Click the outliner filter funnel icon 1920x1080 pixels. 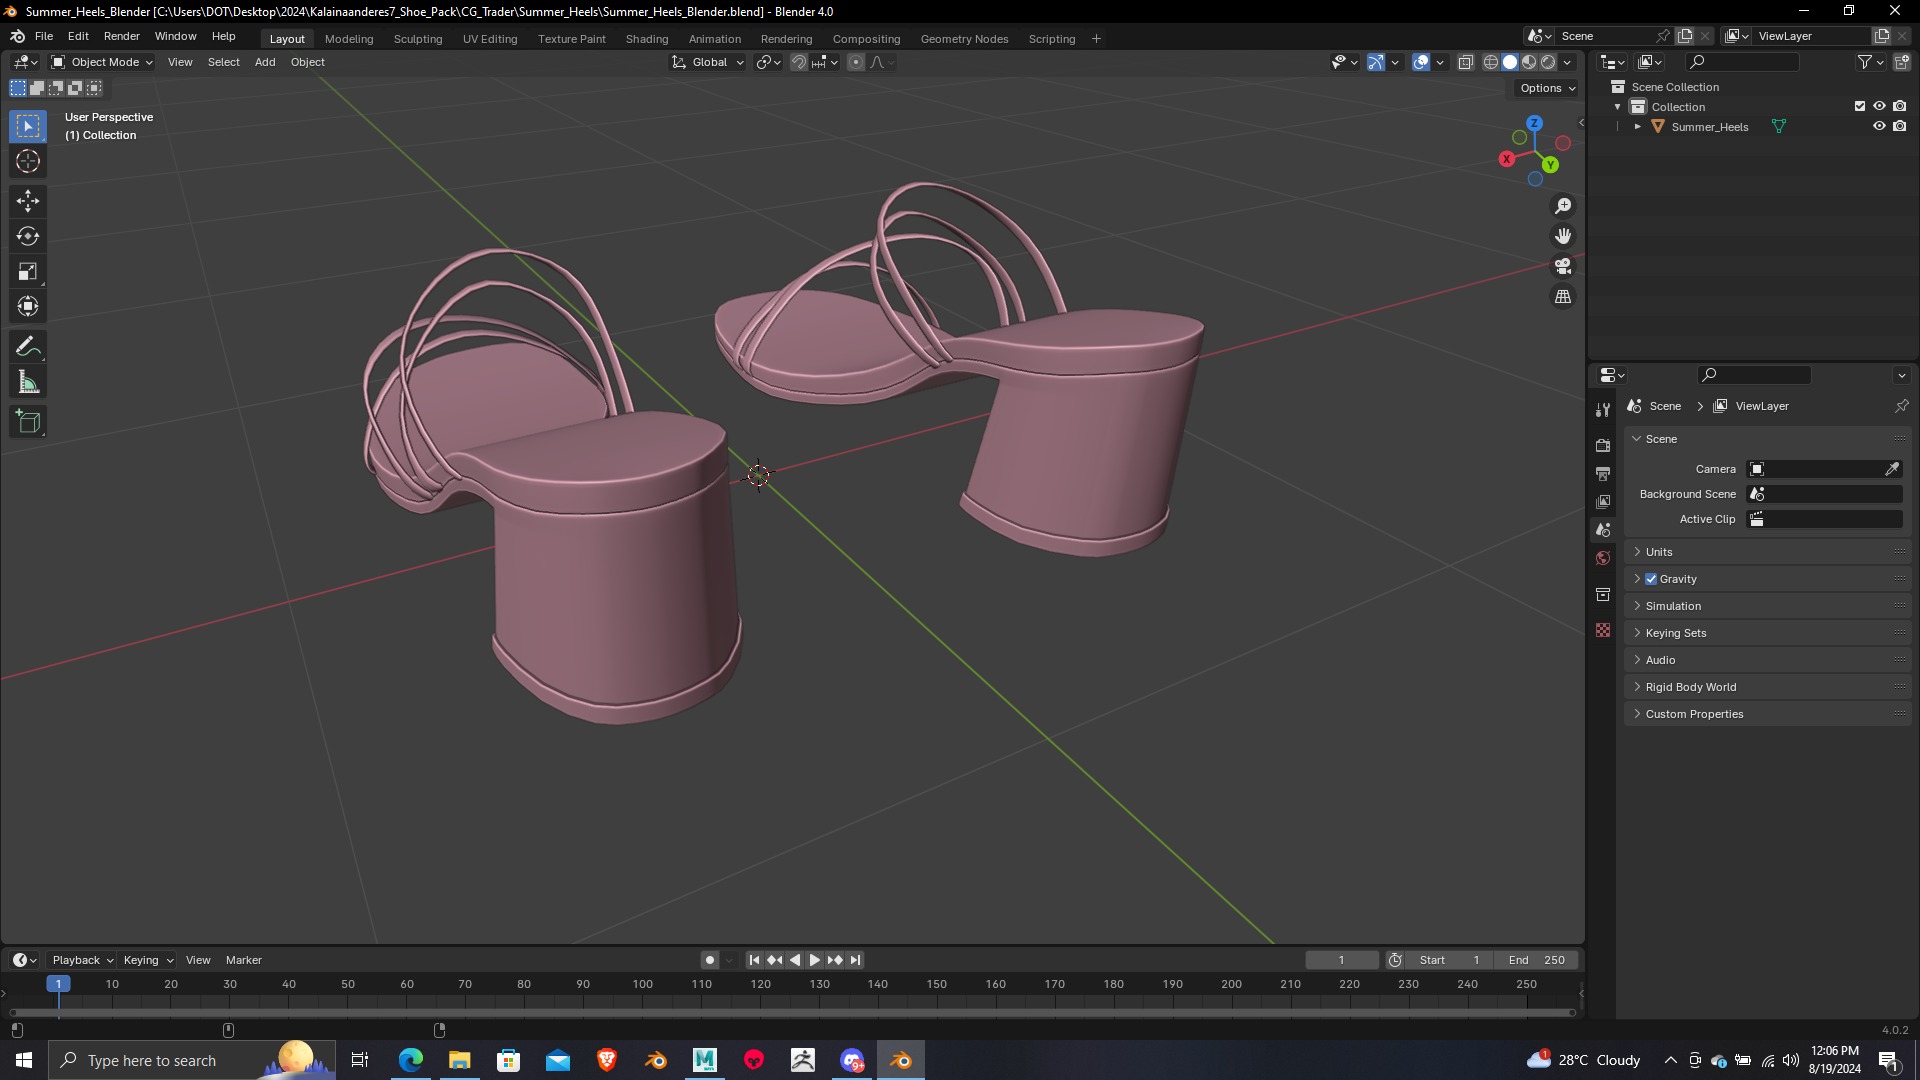[x=1865, y=62]
